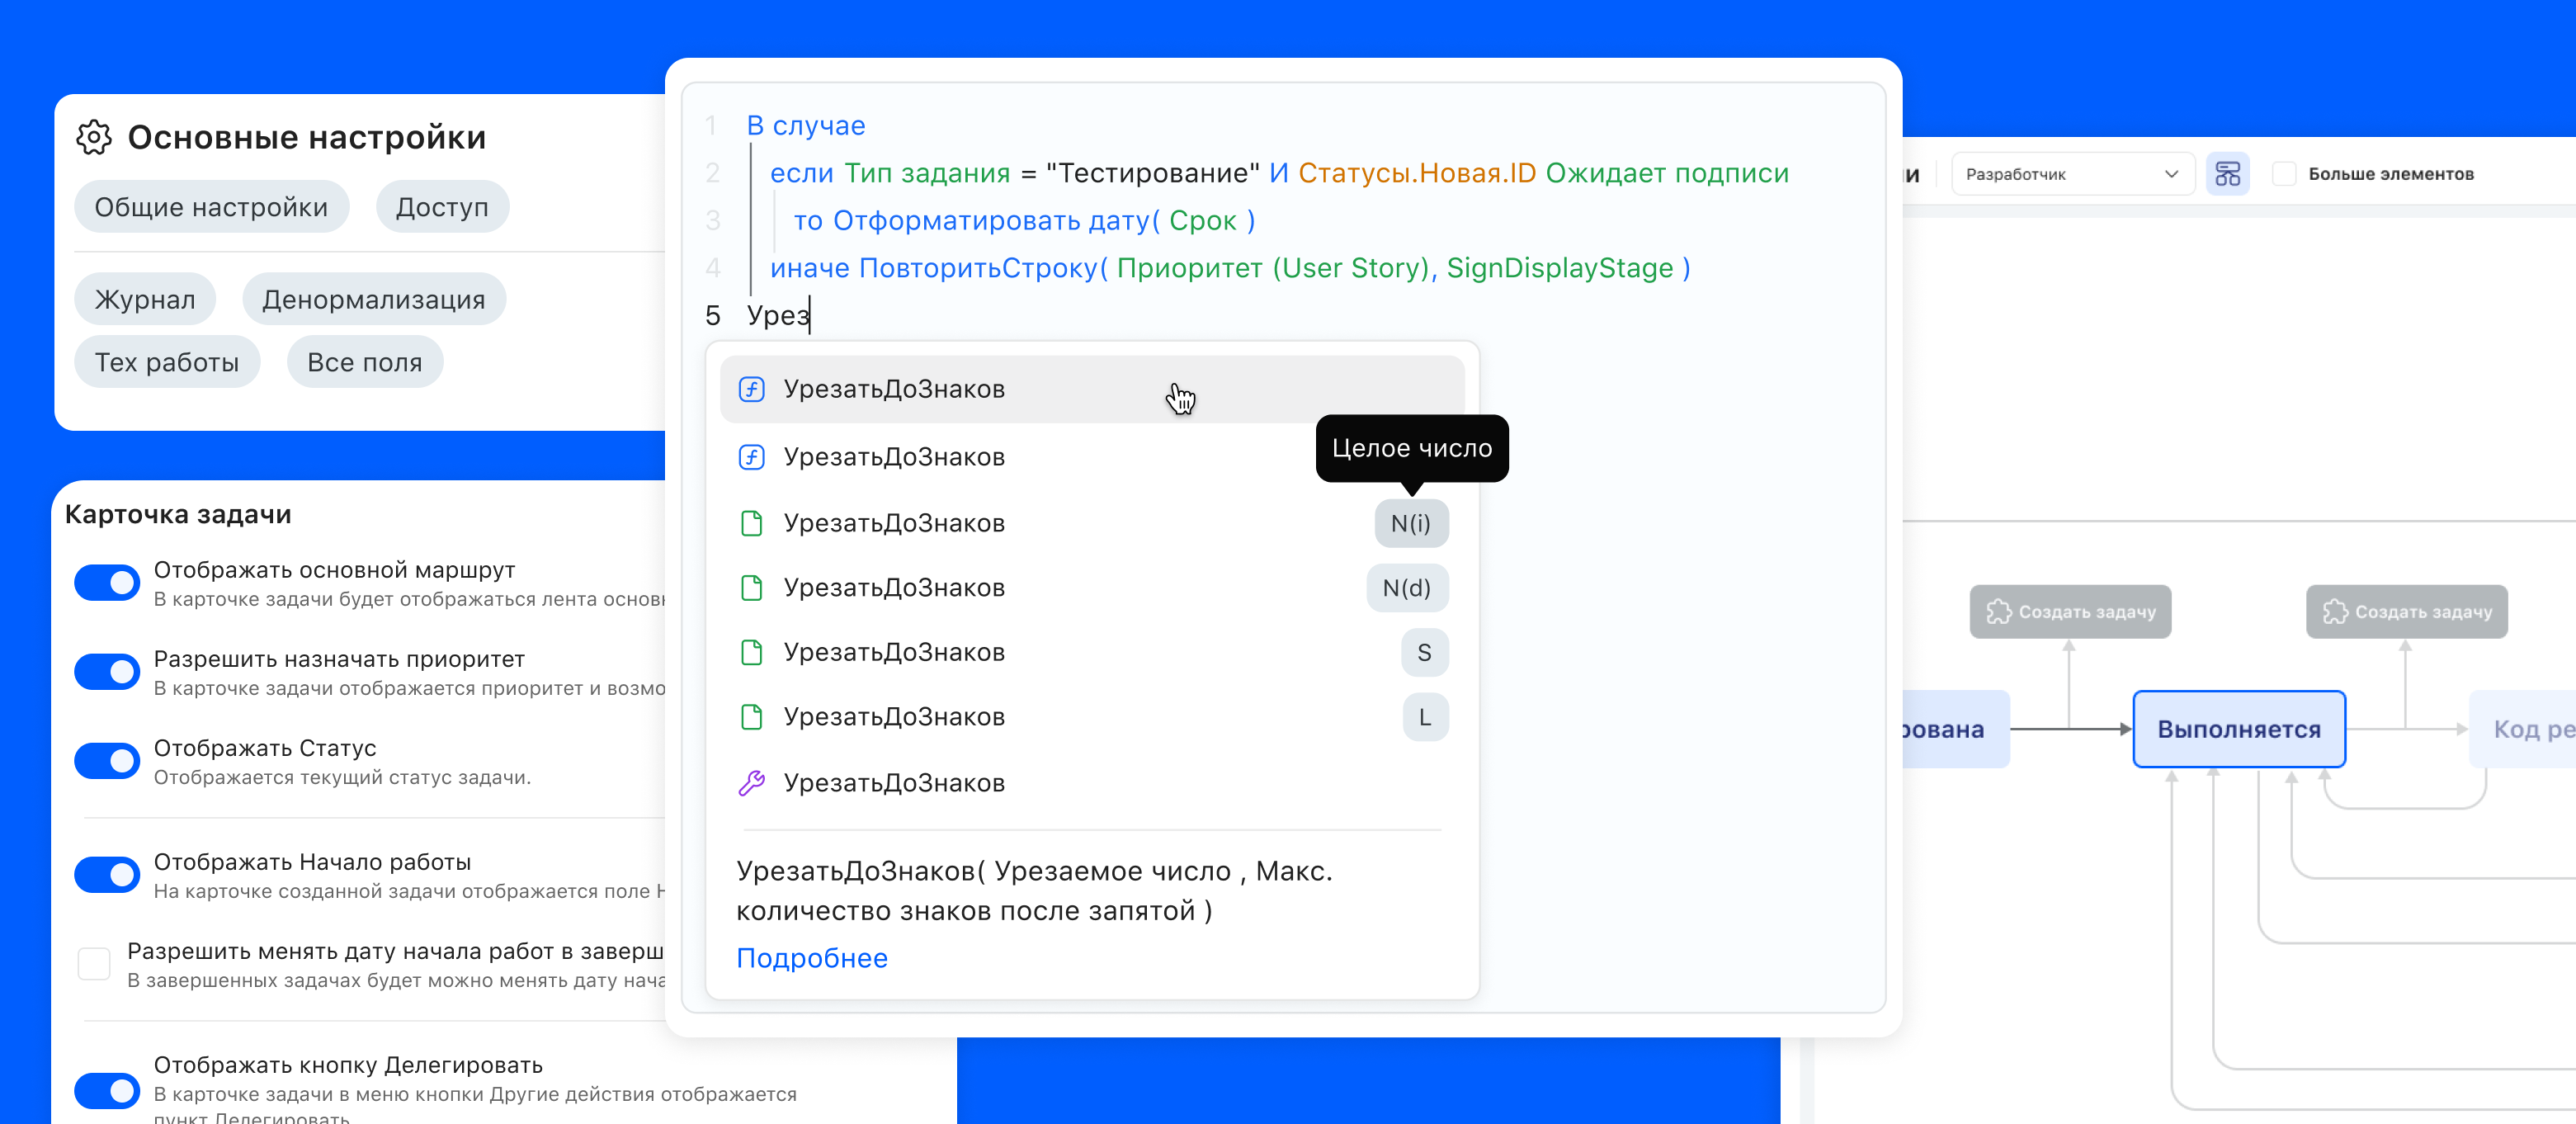The image size is (2576, 1124).
Task: Open the Подробнее link
Action: [x=812, y=958]
